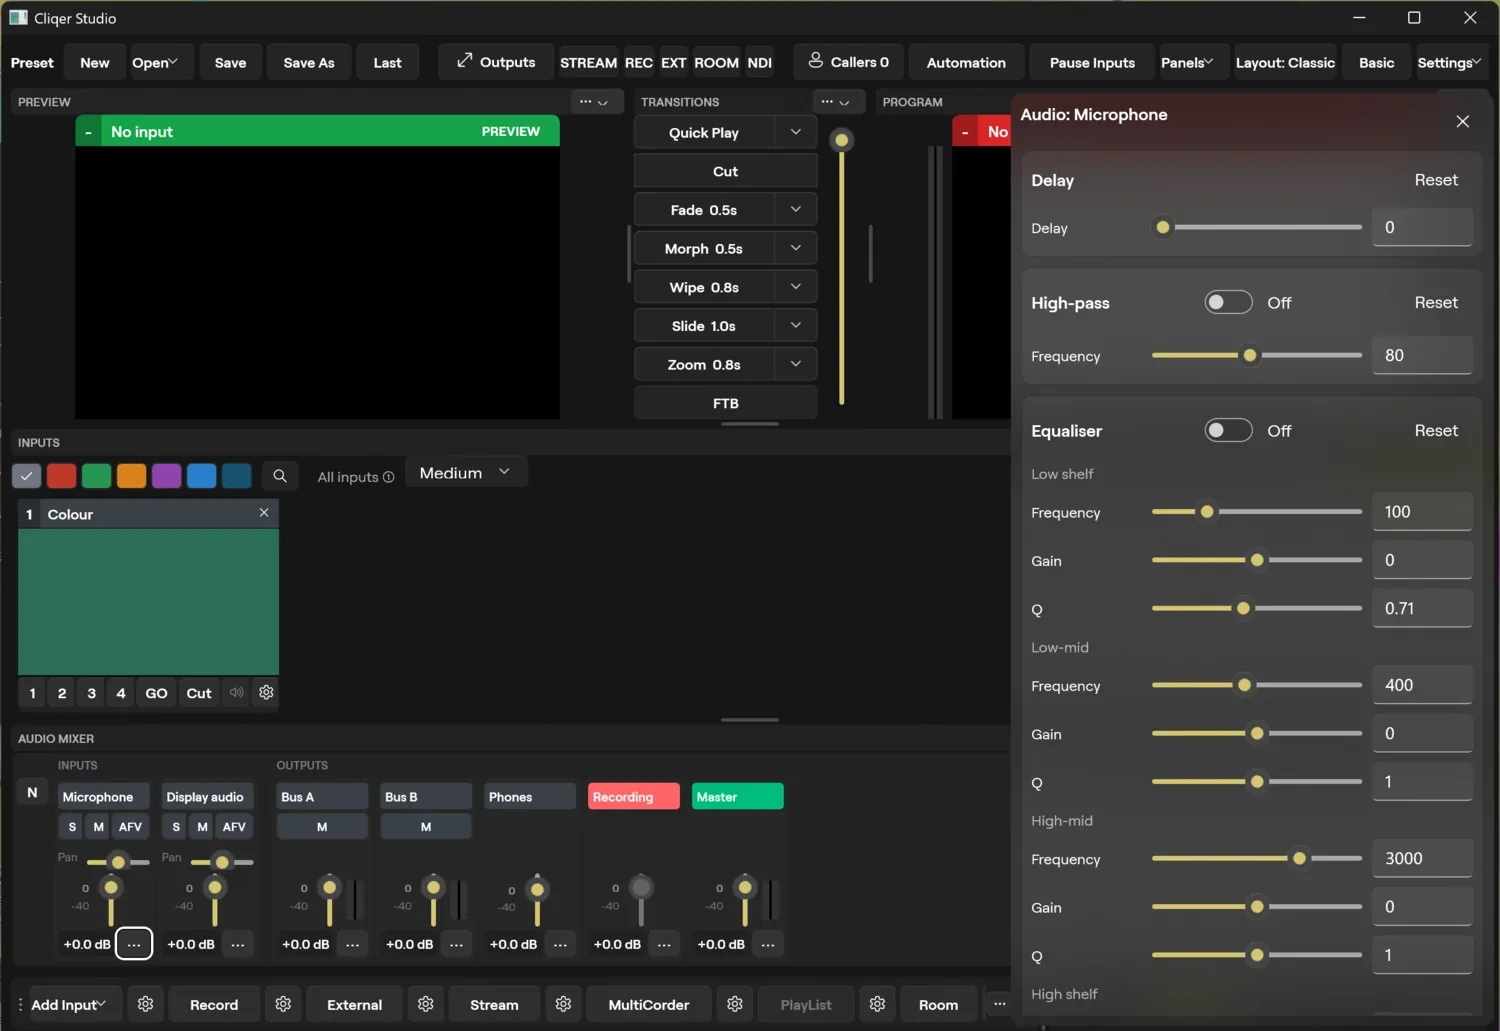Enable the High-pass filter switch
The width and height of the screenshot is (1500, 1031).
1228,302
